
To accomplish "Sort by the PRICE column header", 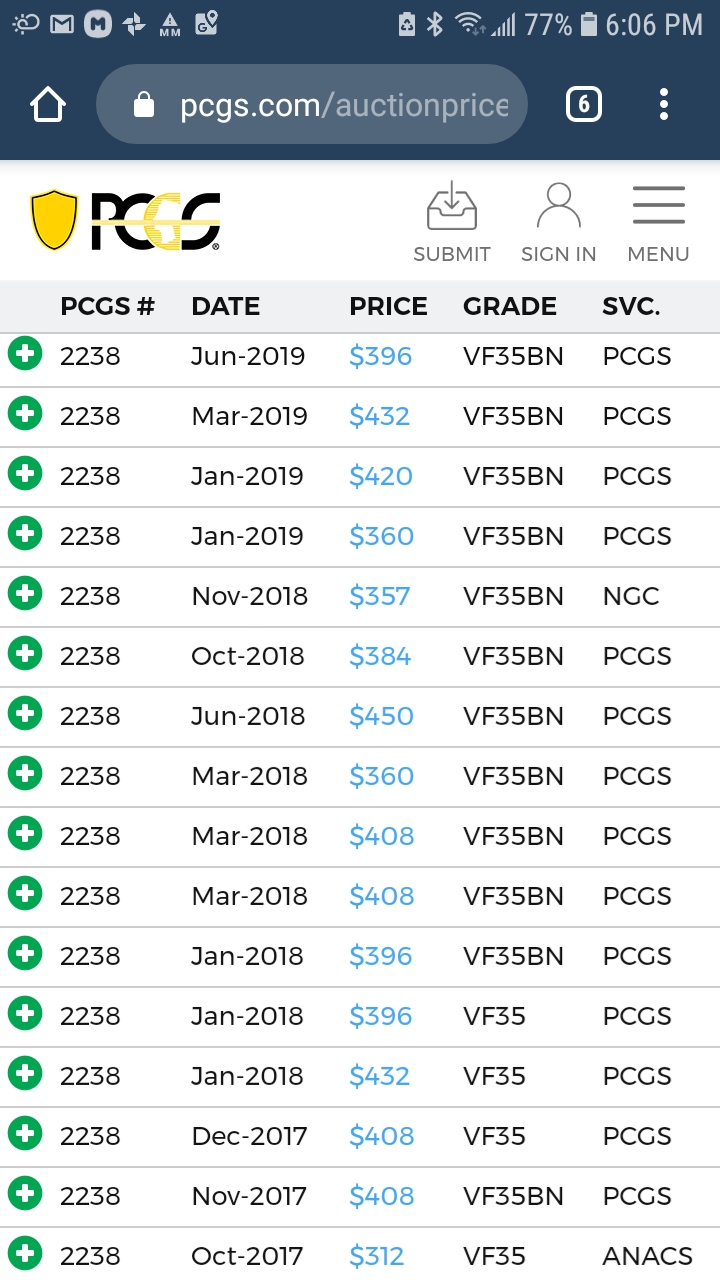I will tap(388, 306).
